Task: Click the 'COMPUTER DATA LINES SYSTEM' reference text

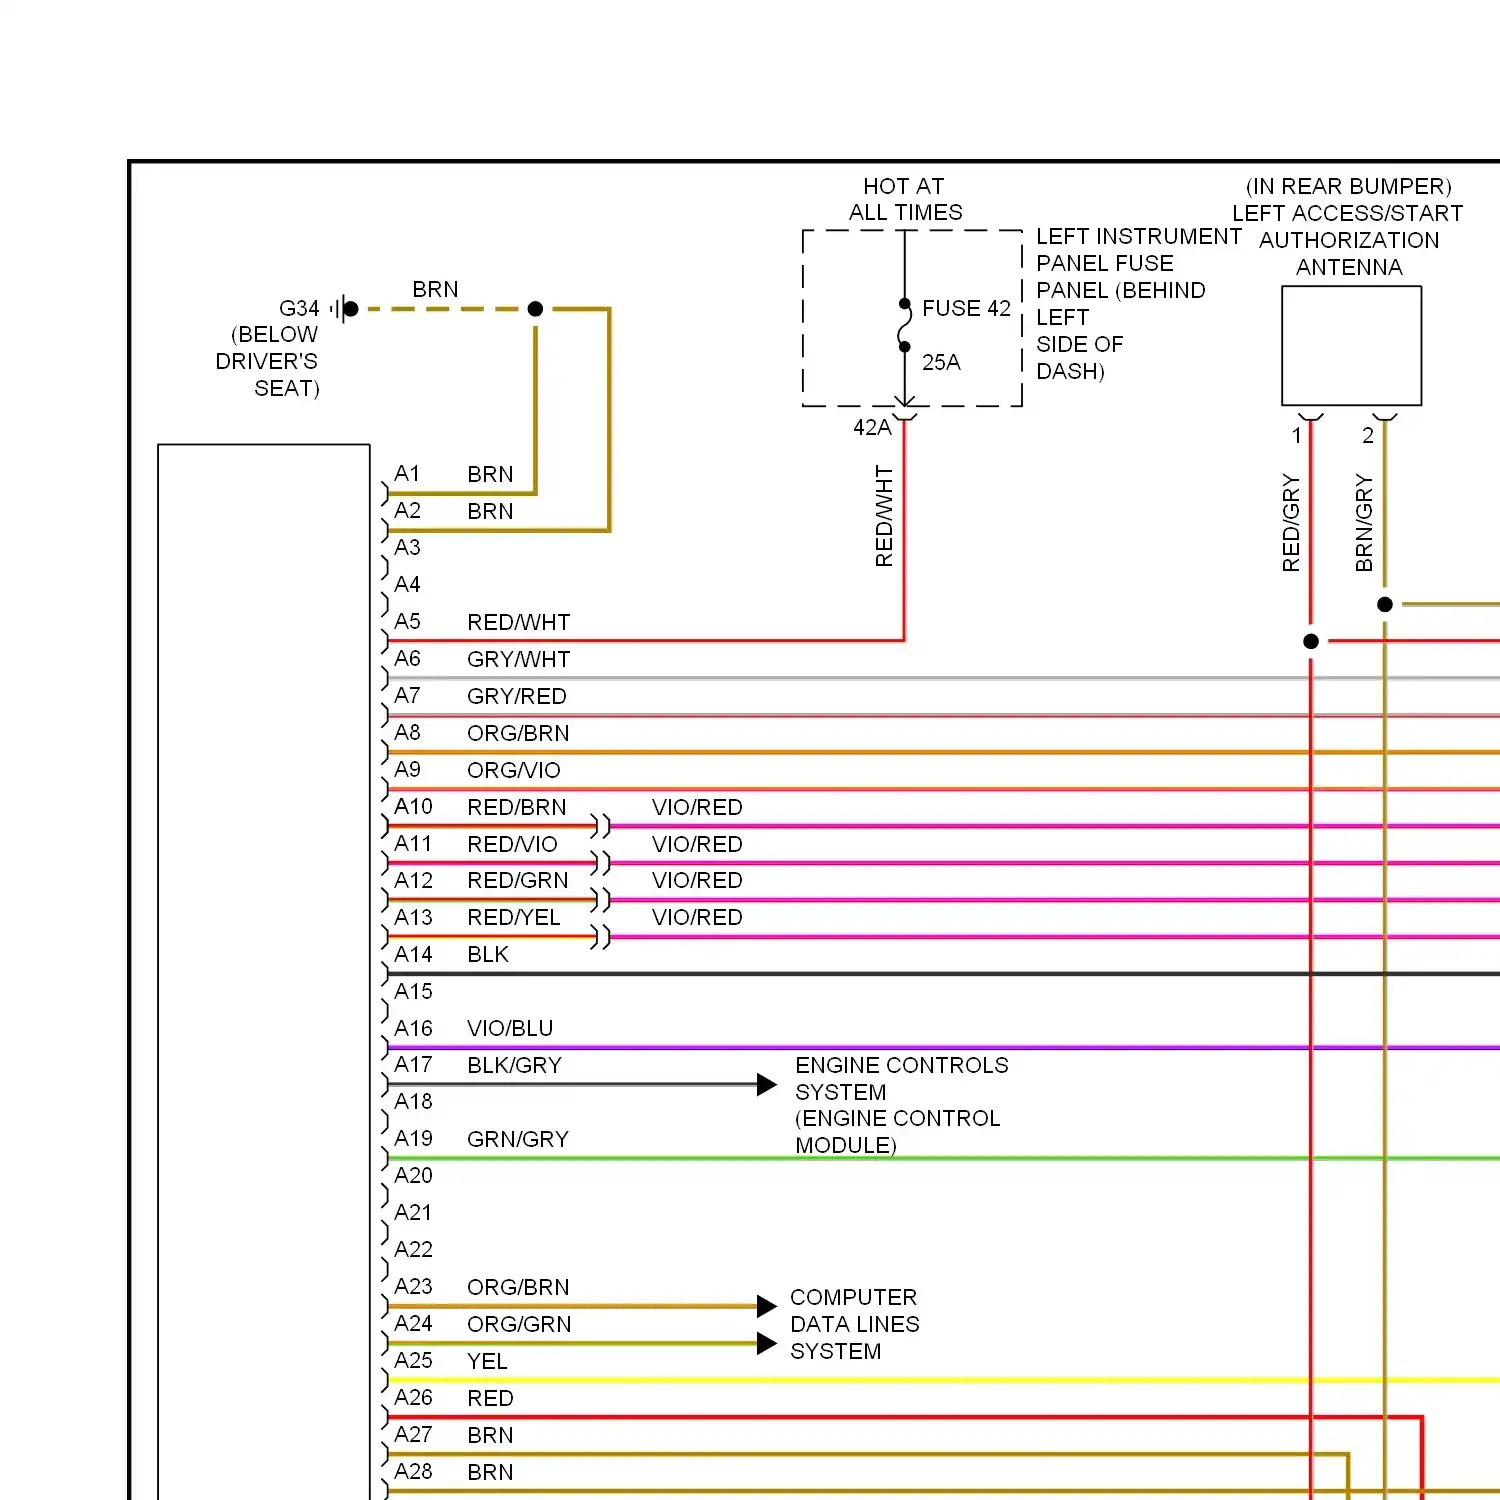Action: click(x=854, y=1324)
